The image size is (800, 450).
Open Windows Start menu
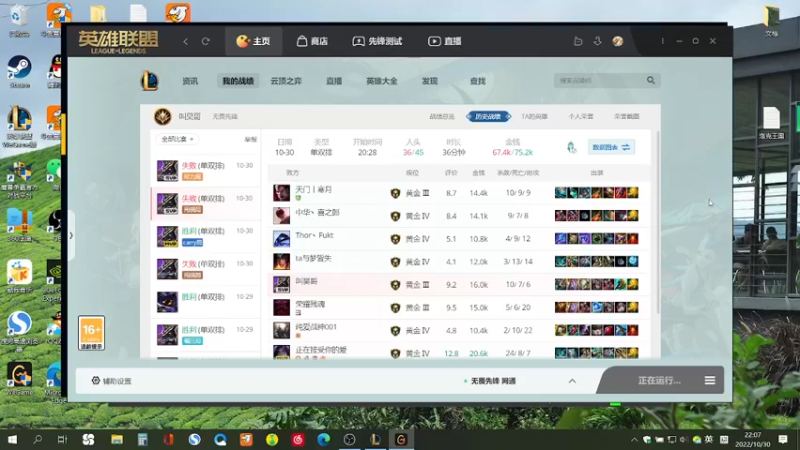(x=12, y=439)
